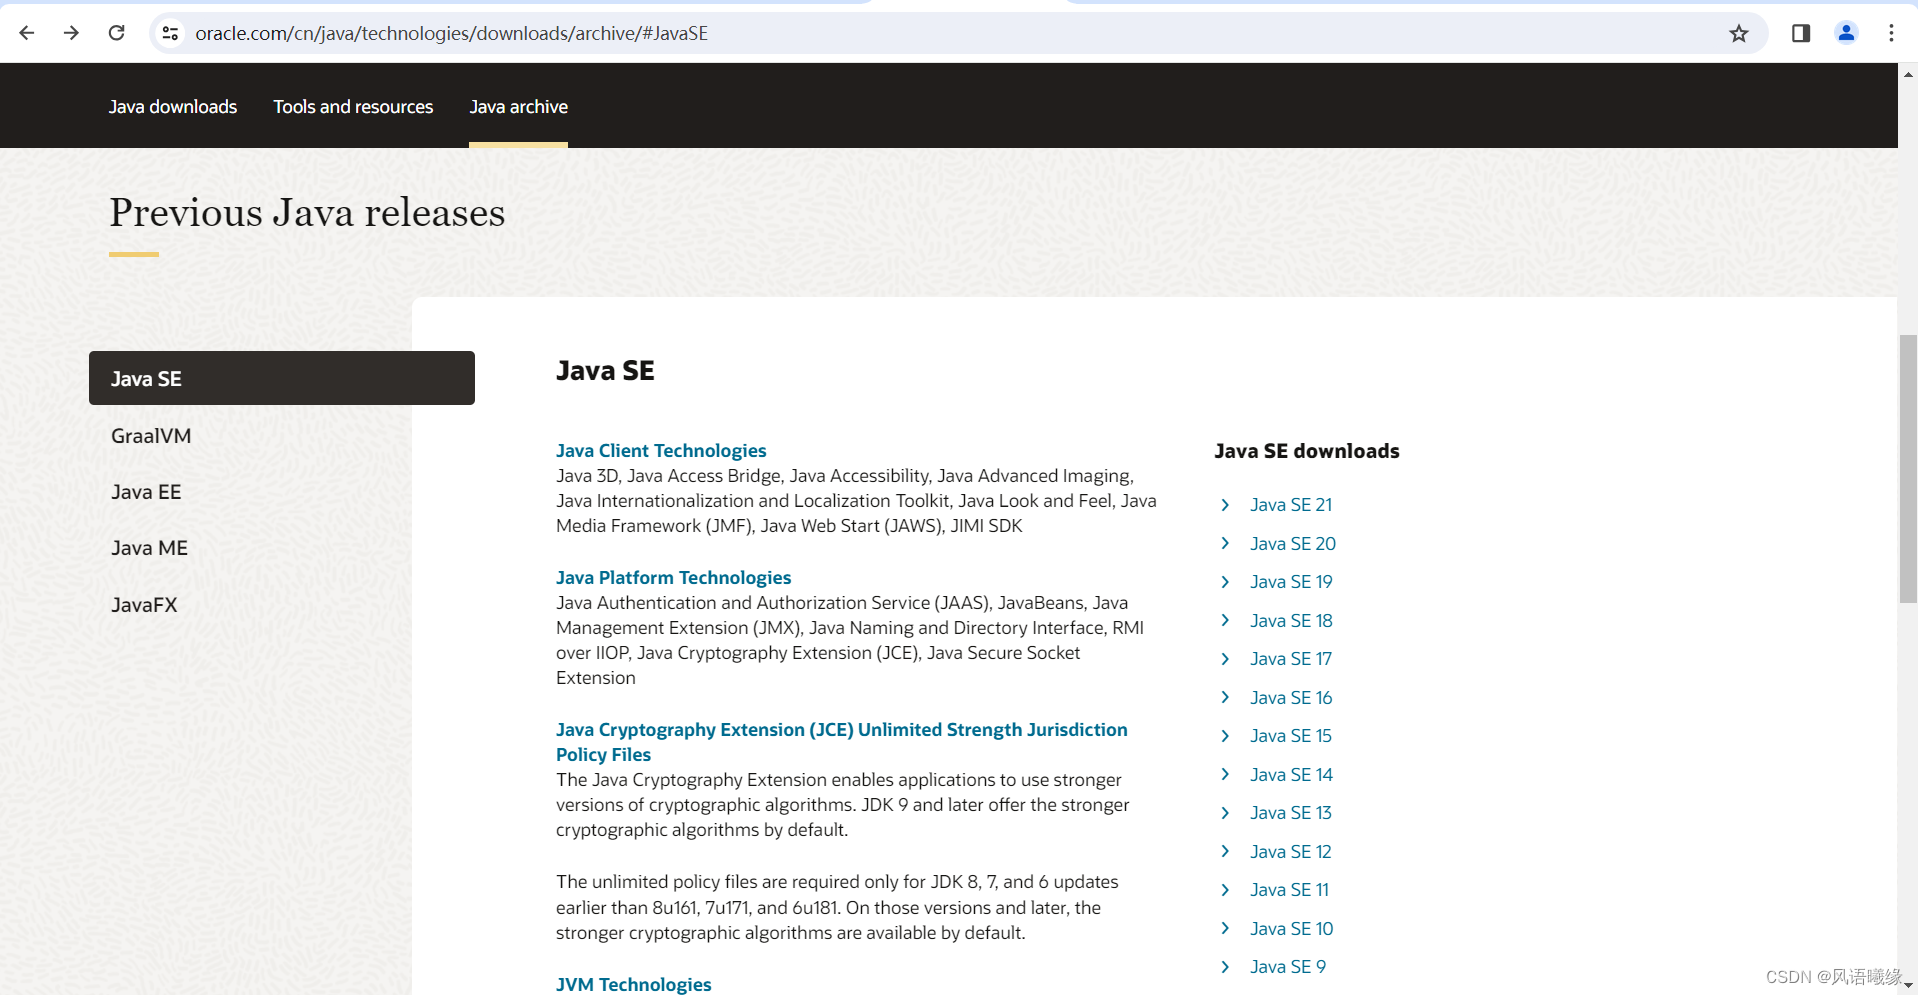The width and height of the screenshot is (1918, 995).
Task: Open the Java SE 17 download link
Action: (x=1291, y=659)
